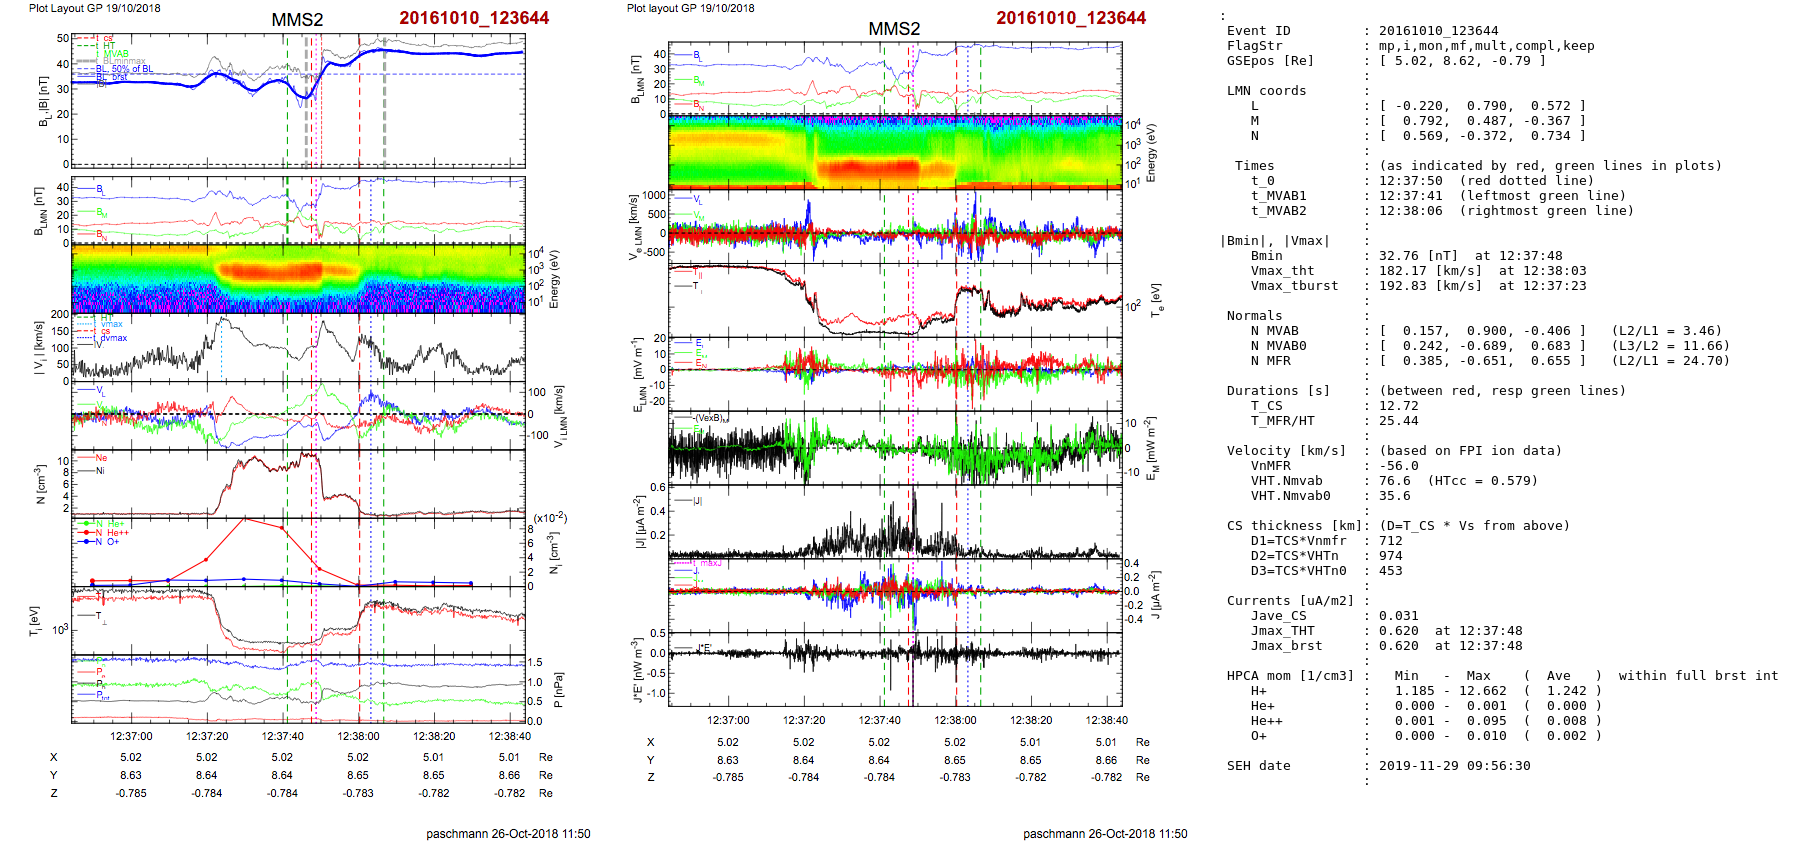
Task: Select the '(L2/L1 = 3.46)' ratio
Action: pyautogui.click(x=1667, y=331)
